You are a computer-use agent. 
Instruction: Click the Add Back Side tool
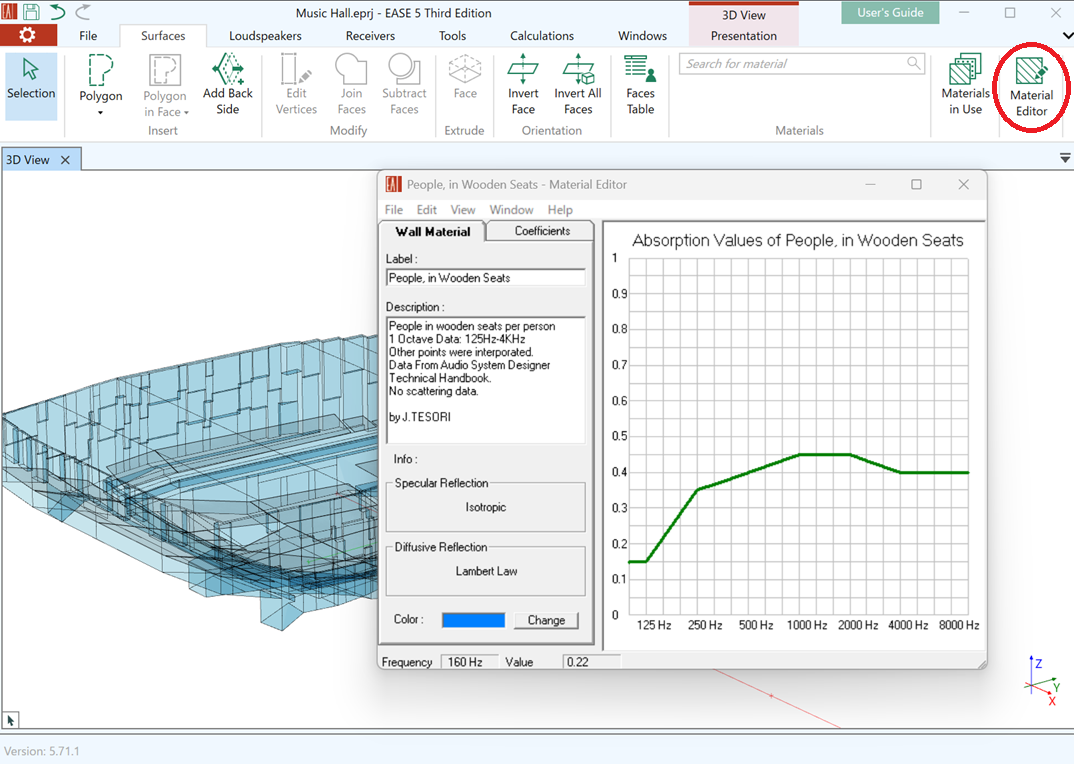(228, 85)
